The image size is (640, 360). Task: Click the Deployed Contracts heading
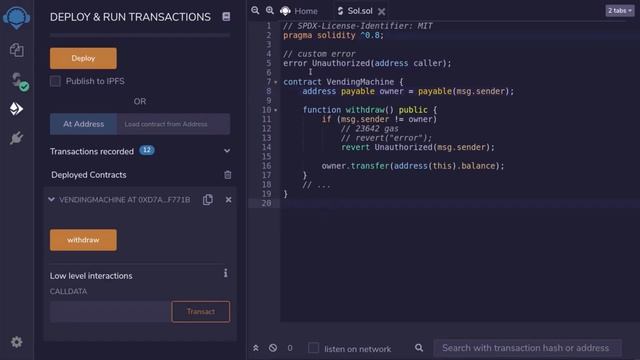89,175
